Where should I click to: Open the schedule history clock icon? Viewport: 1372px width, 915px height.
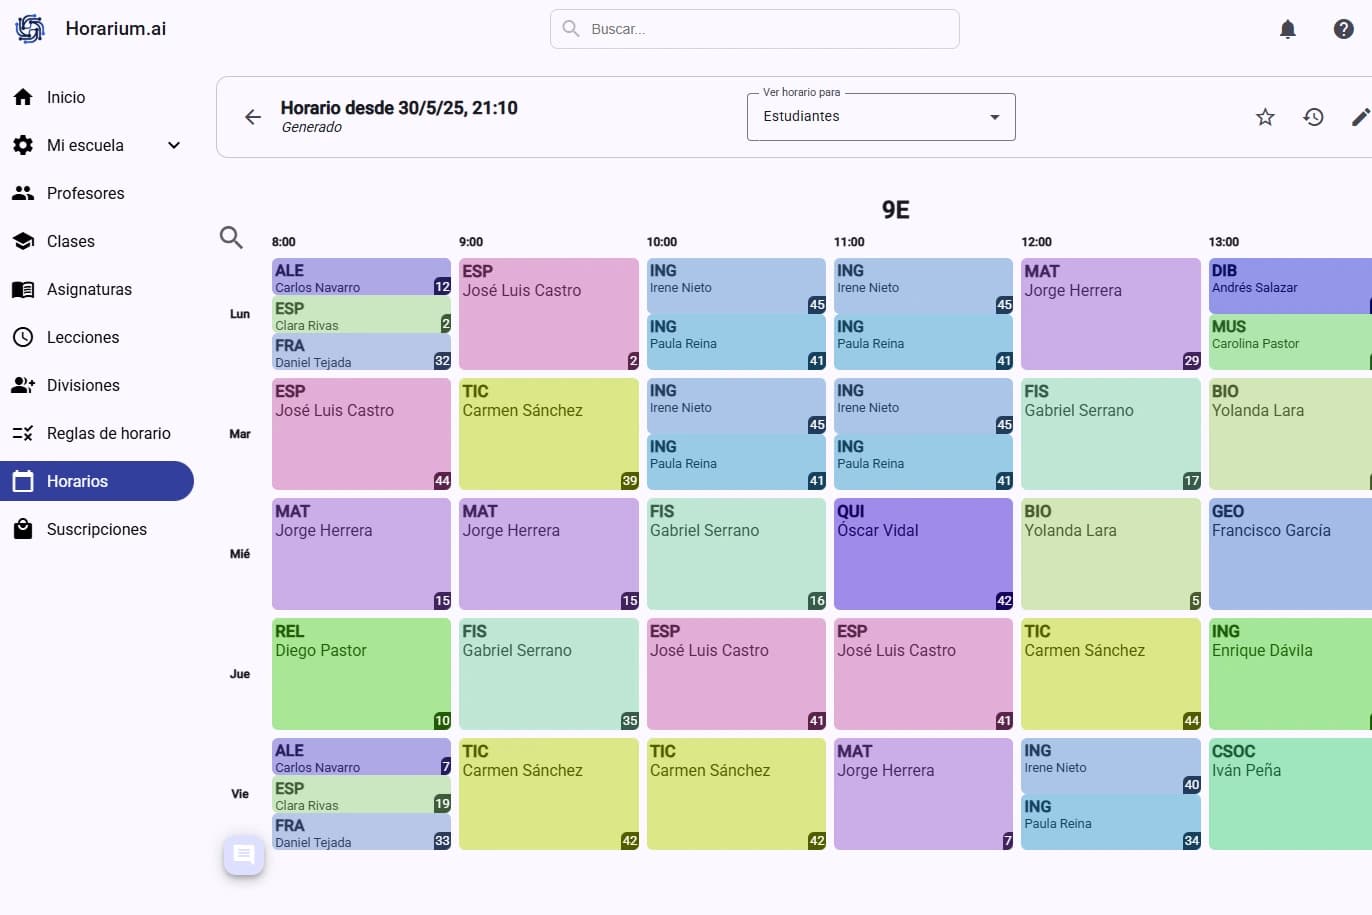(1313, 117)
